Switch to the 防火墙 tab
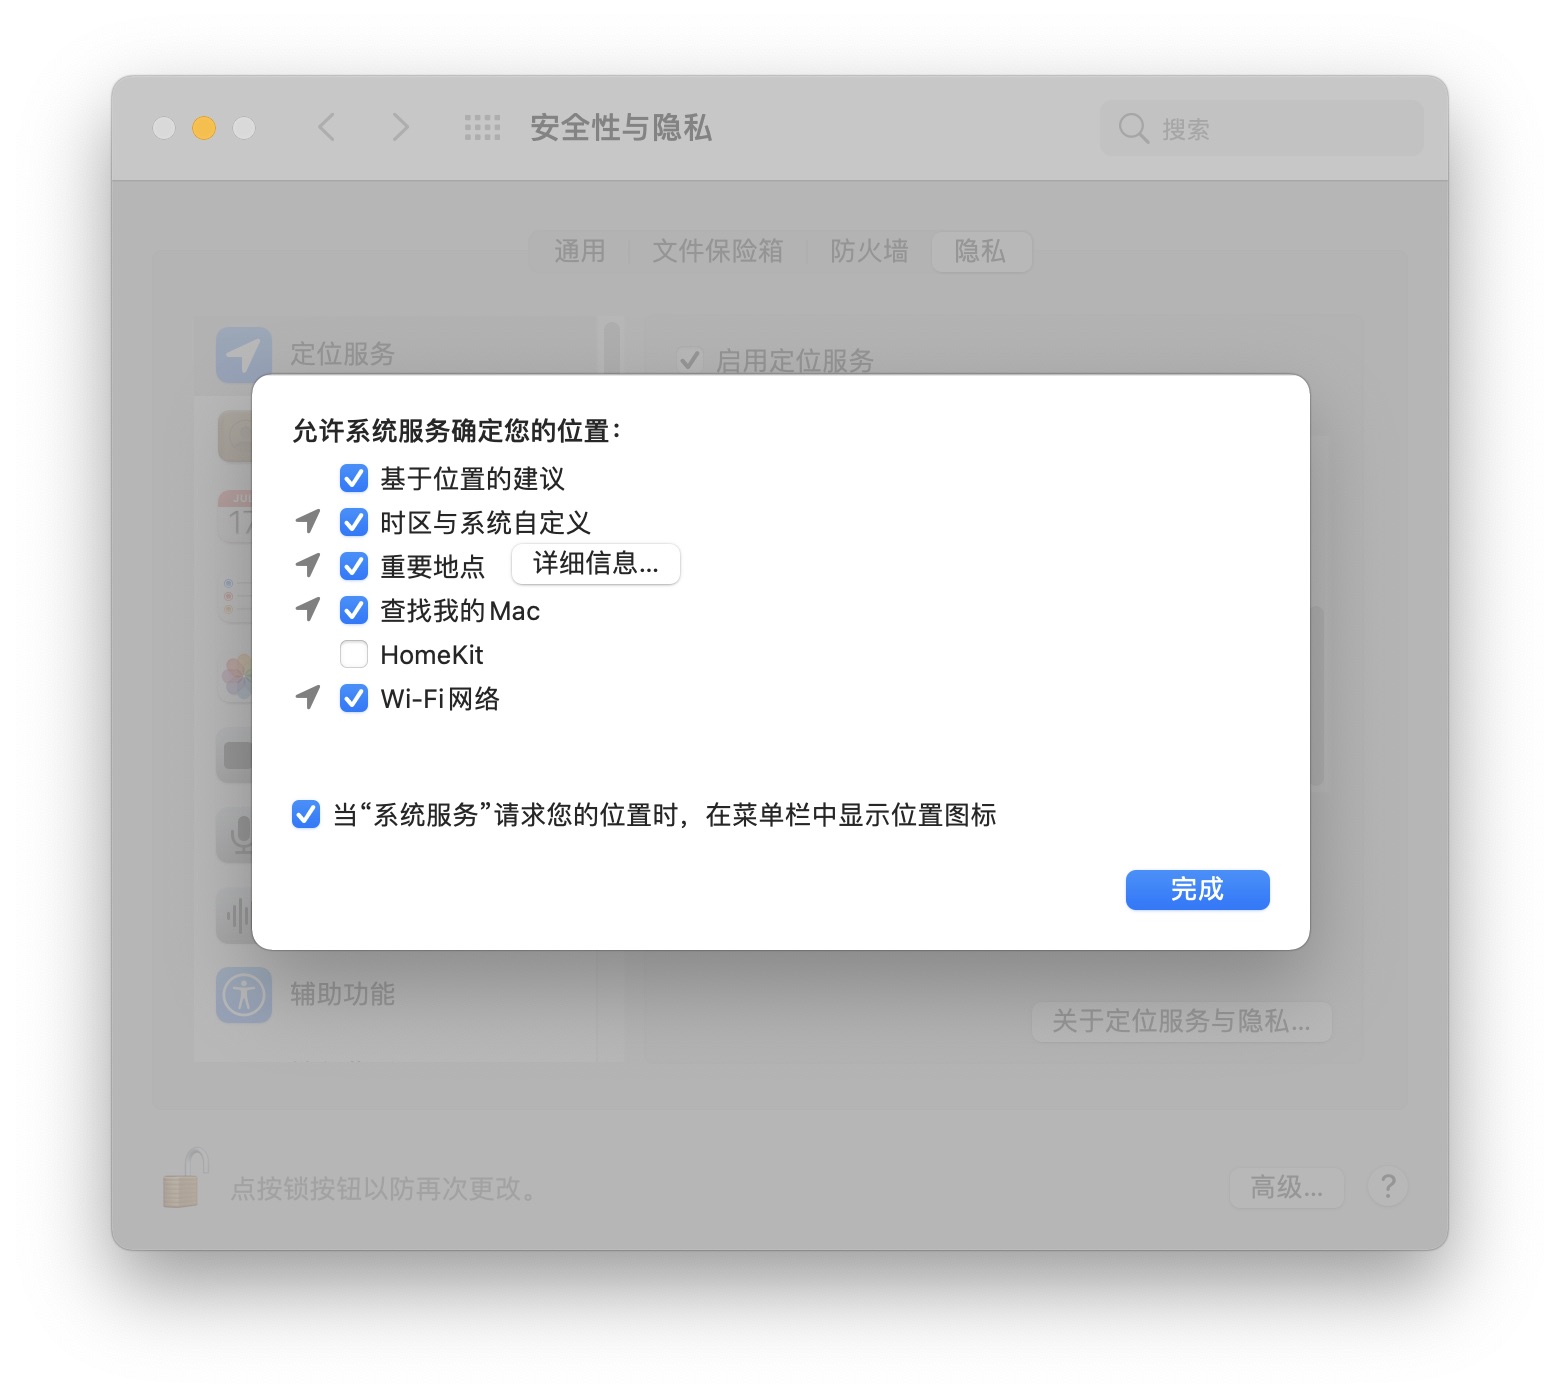1560x1398 pixels. (869, 251)
